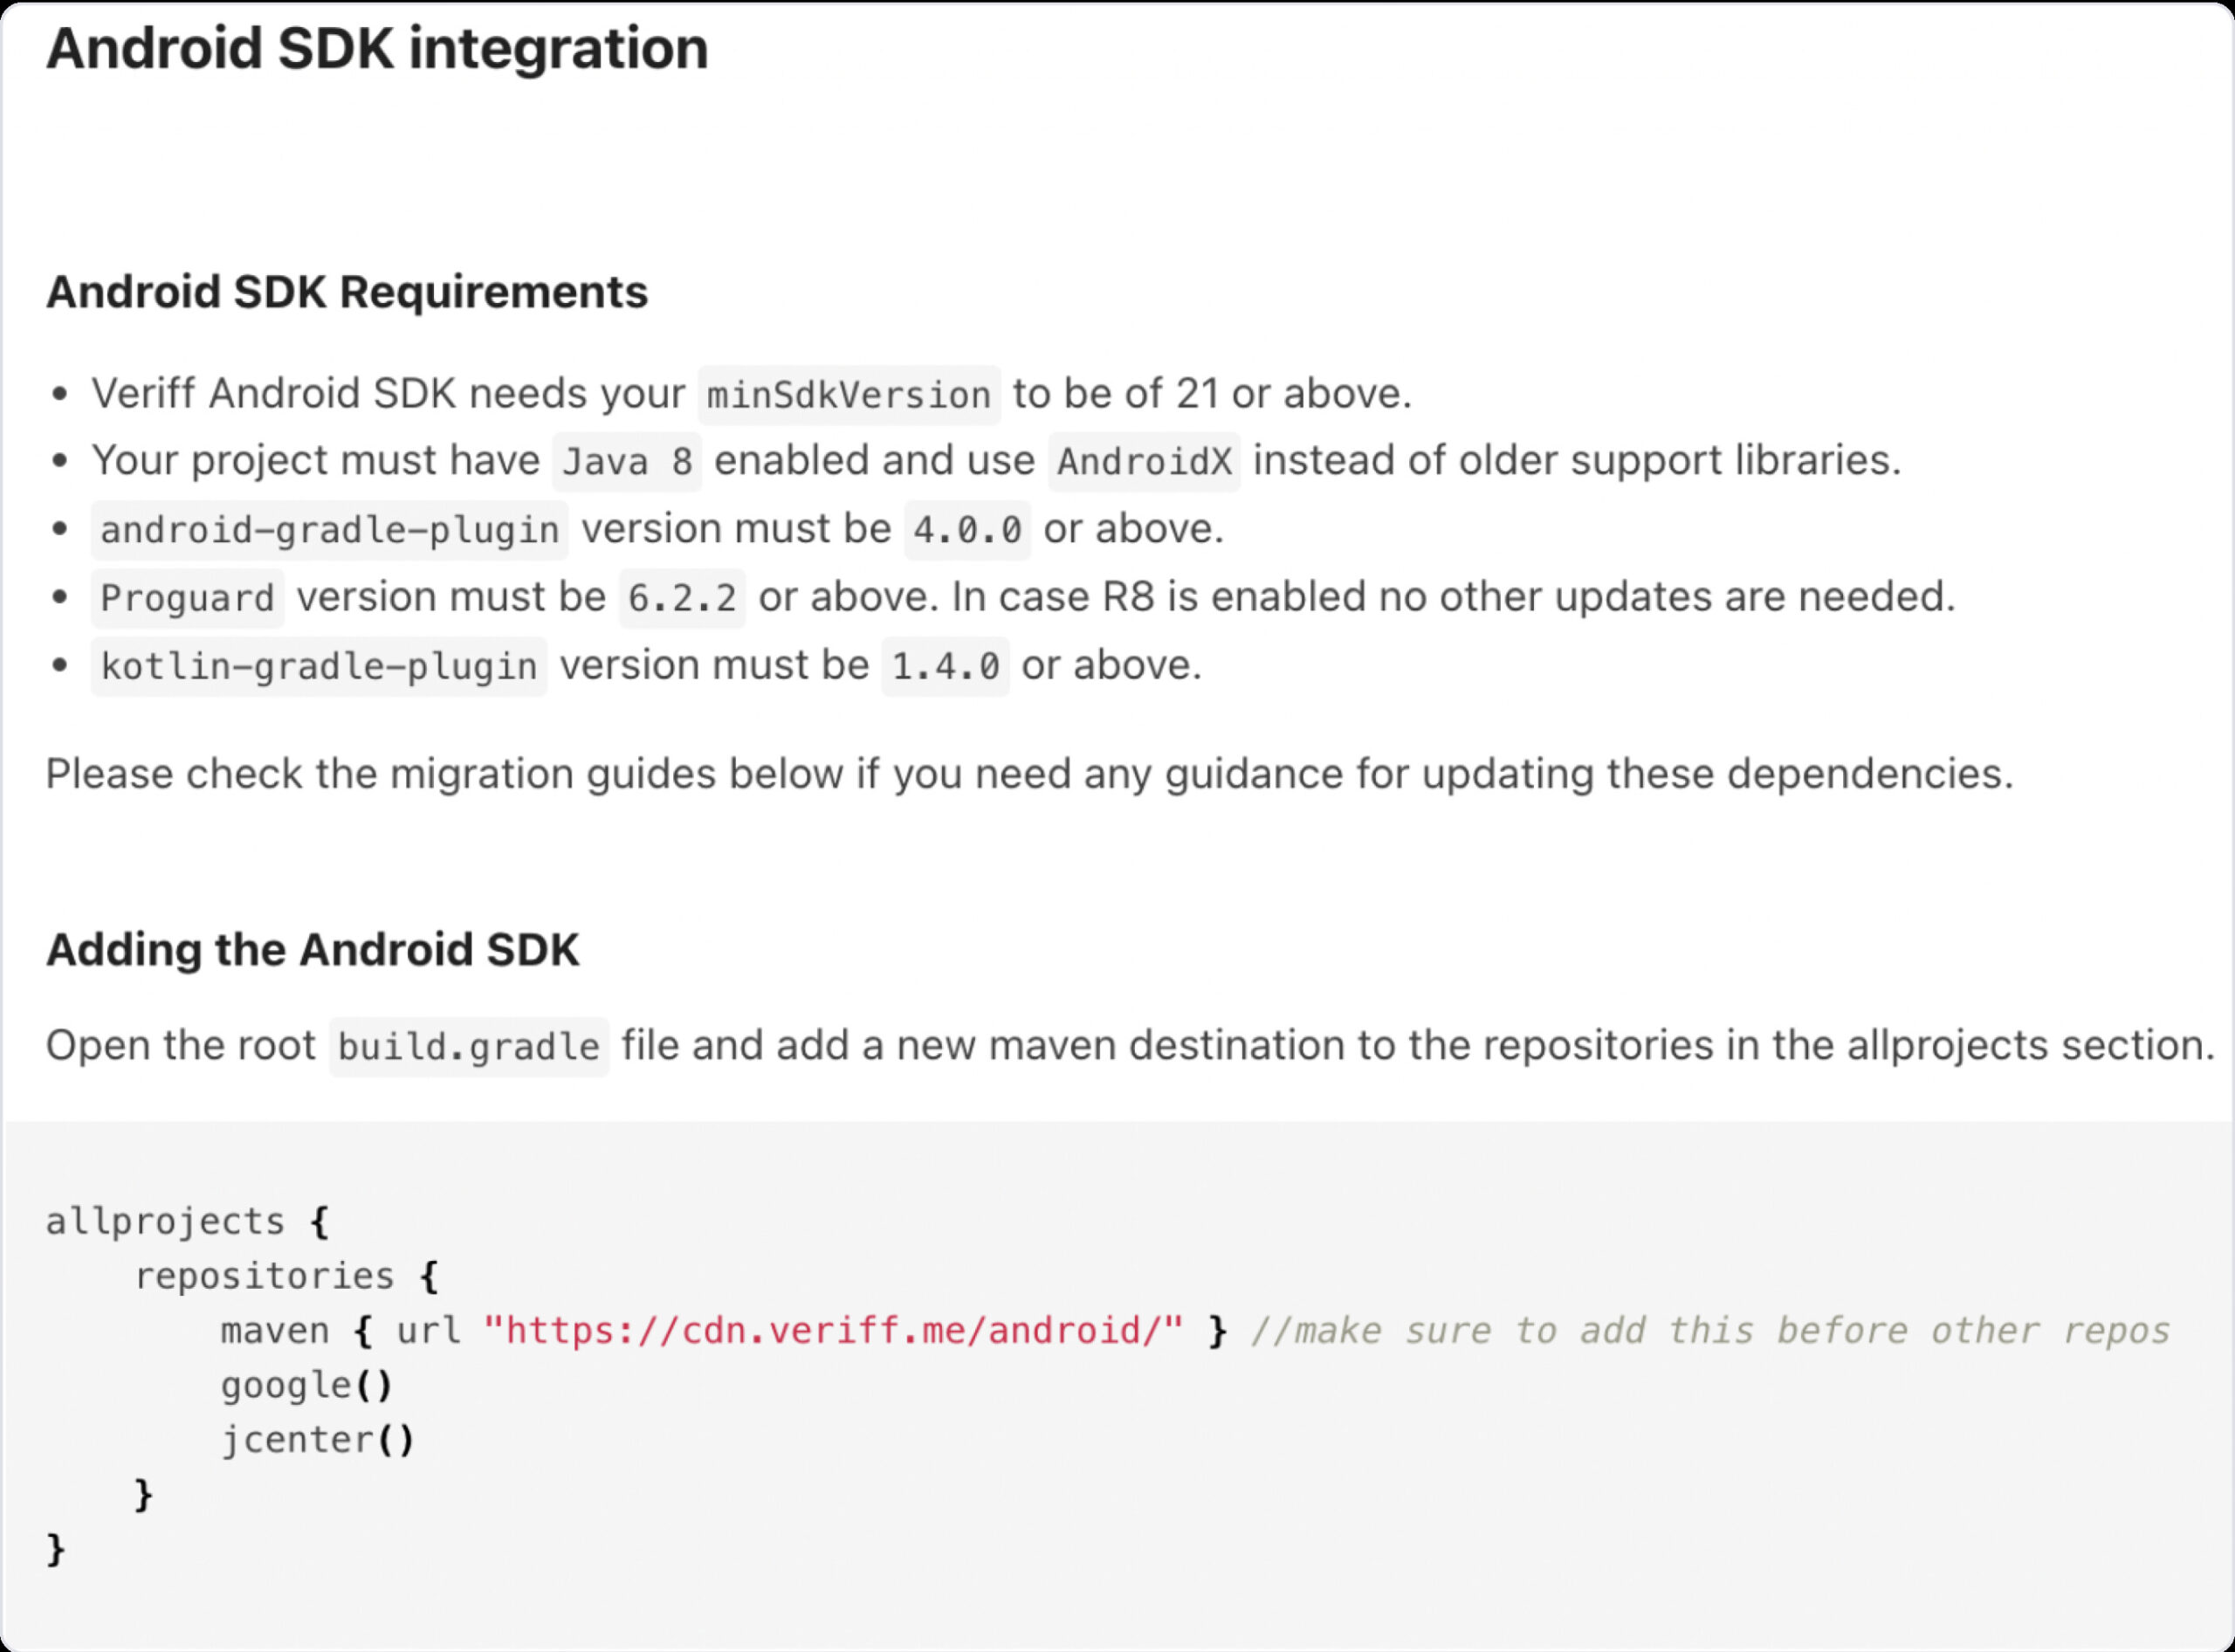Click the AndroidX code tag
2235x1652 pixels.
pos(1144,462)
